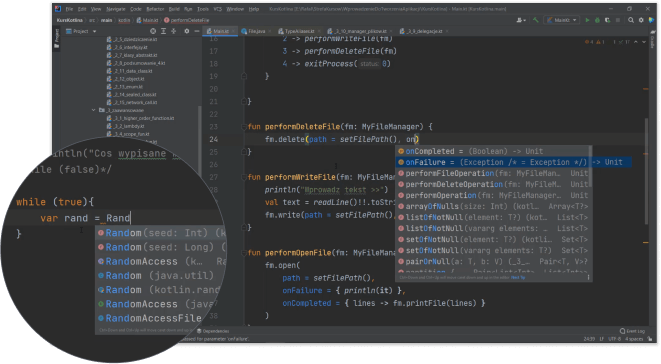The height and width of the screenshot is (364, 661).
Task: Toggle the Gradle tool window side tab
Action: coord(653,38)
